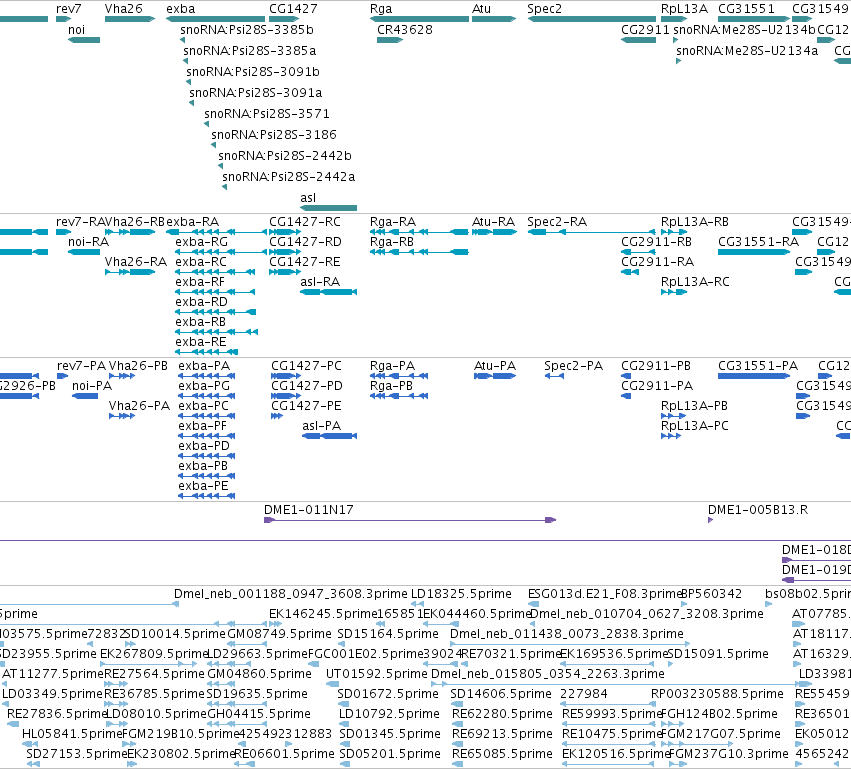851x769 pixels.
Task: Select the asl-RA transcript label
Action: [320, 282]
